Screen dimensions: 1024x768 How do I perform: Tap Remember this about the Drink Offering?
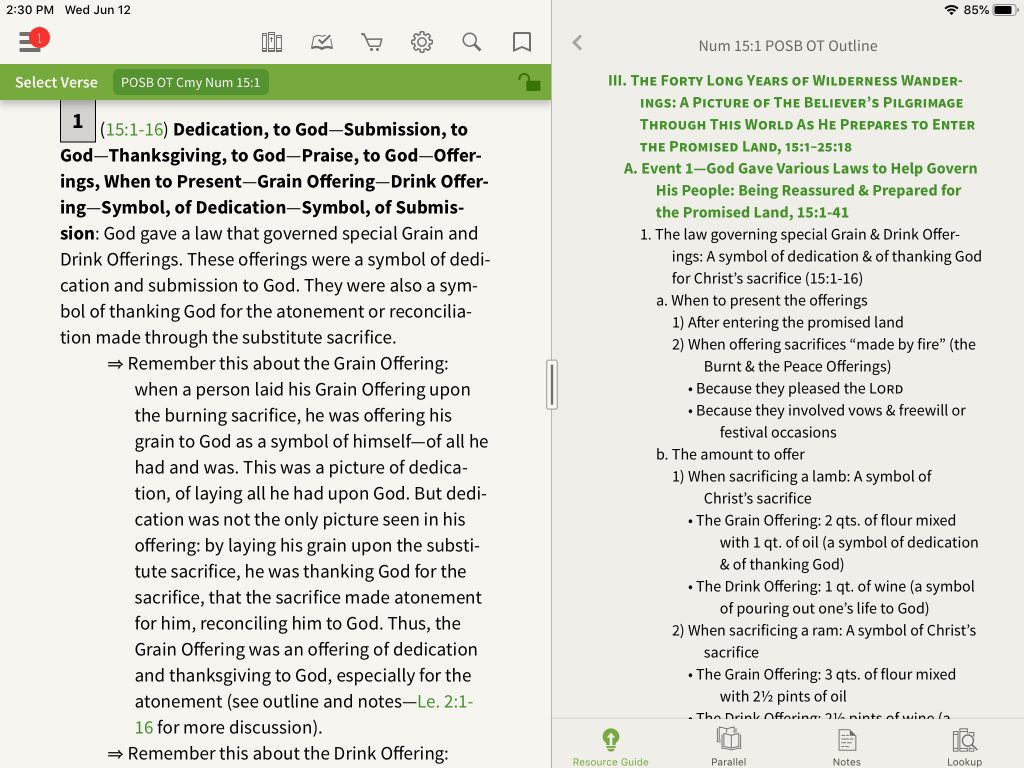pyautogui.click(x=278, y=754)
